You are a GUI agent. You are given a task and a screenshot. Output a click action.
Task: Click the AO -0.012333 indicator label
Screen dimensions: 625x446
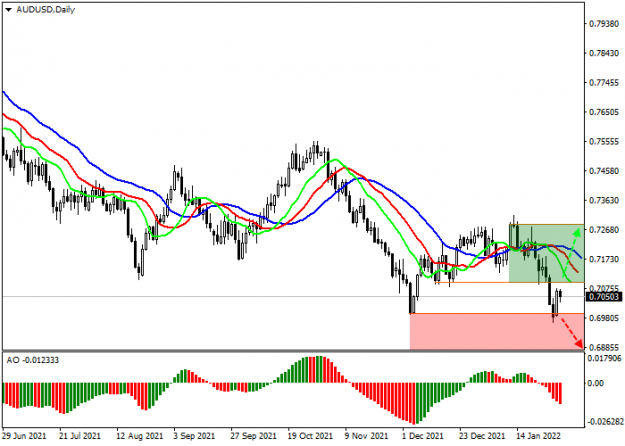point(33,360)
